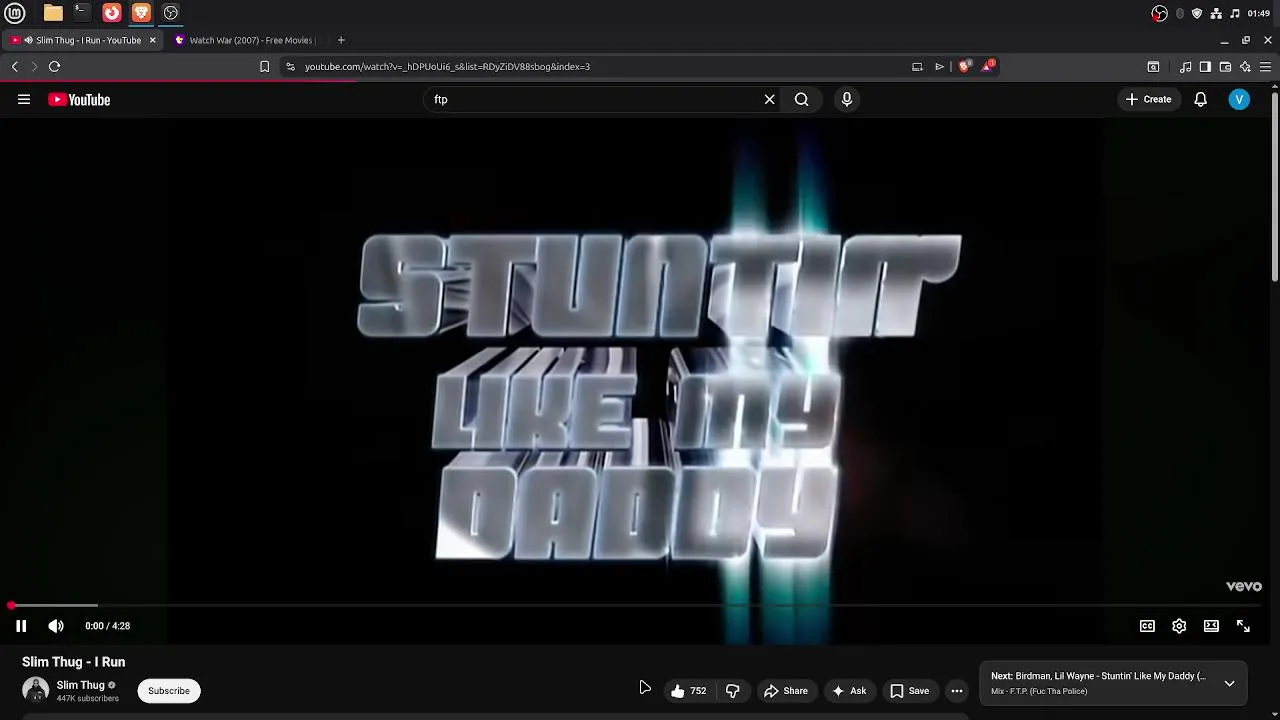Open the YouTube guide hamburger menu
The height and width of the screenshot is (720, 1280).
coord(24,99)
